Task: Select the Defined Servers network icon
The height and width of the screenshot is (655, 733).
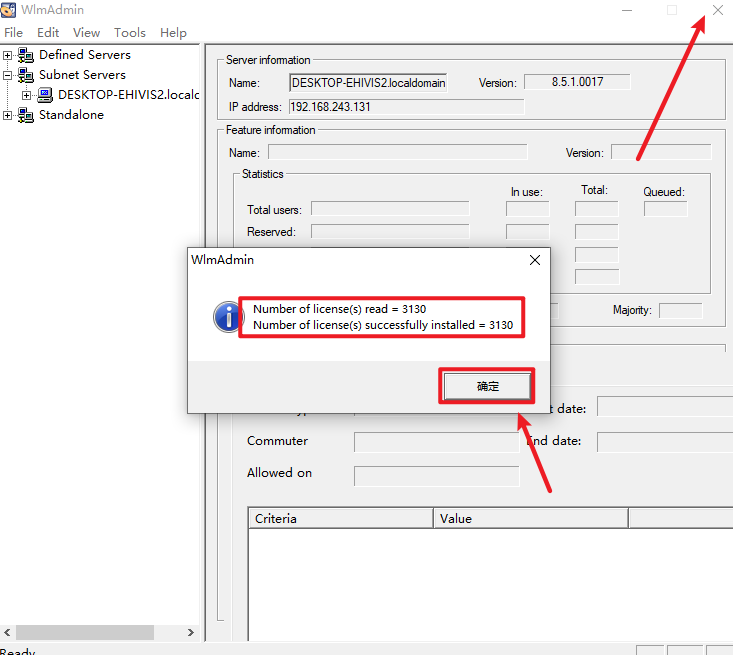Action: (x=26, y=55)
